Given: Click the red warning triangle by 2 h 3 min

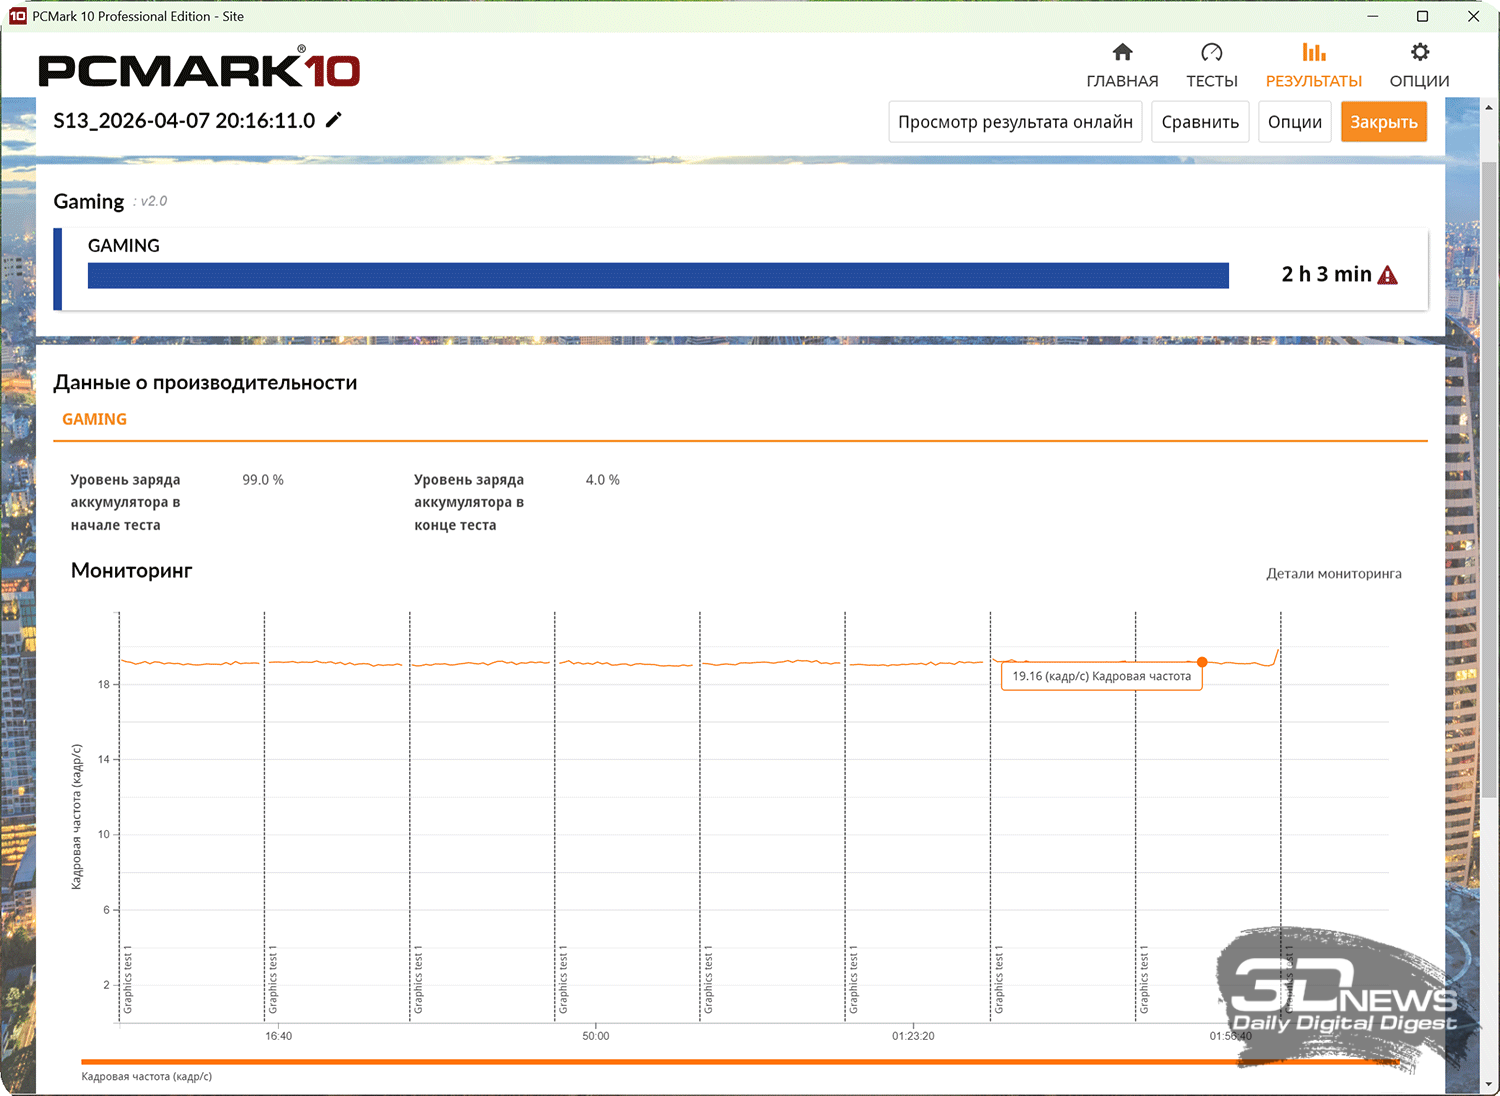Looking at the screenshot, I should [x=1388, y=275].
